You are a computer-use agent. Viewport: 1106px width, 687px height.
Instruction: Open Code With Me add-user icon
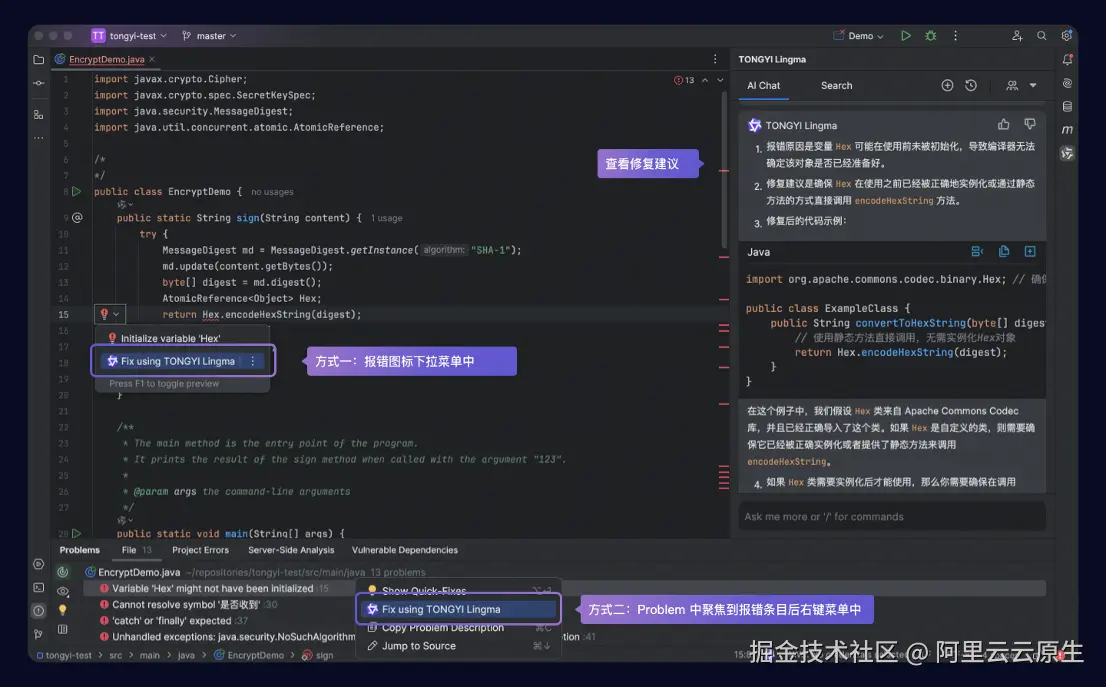click(1017, 35)
